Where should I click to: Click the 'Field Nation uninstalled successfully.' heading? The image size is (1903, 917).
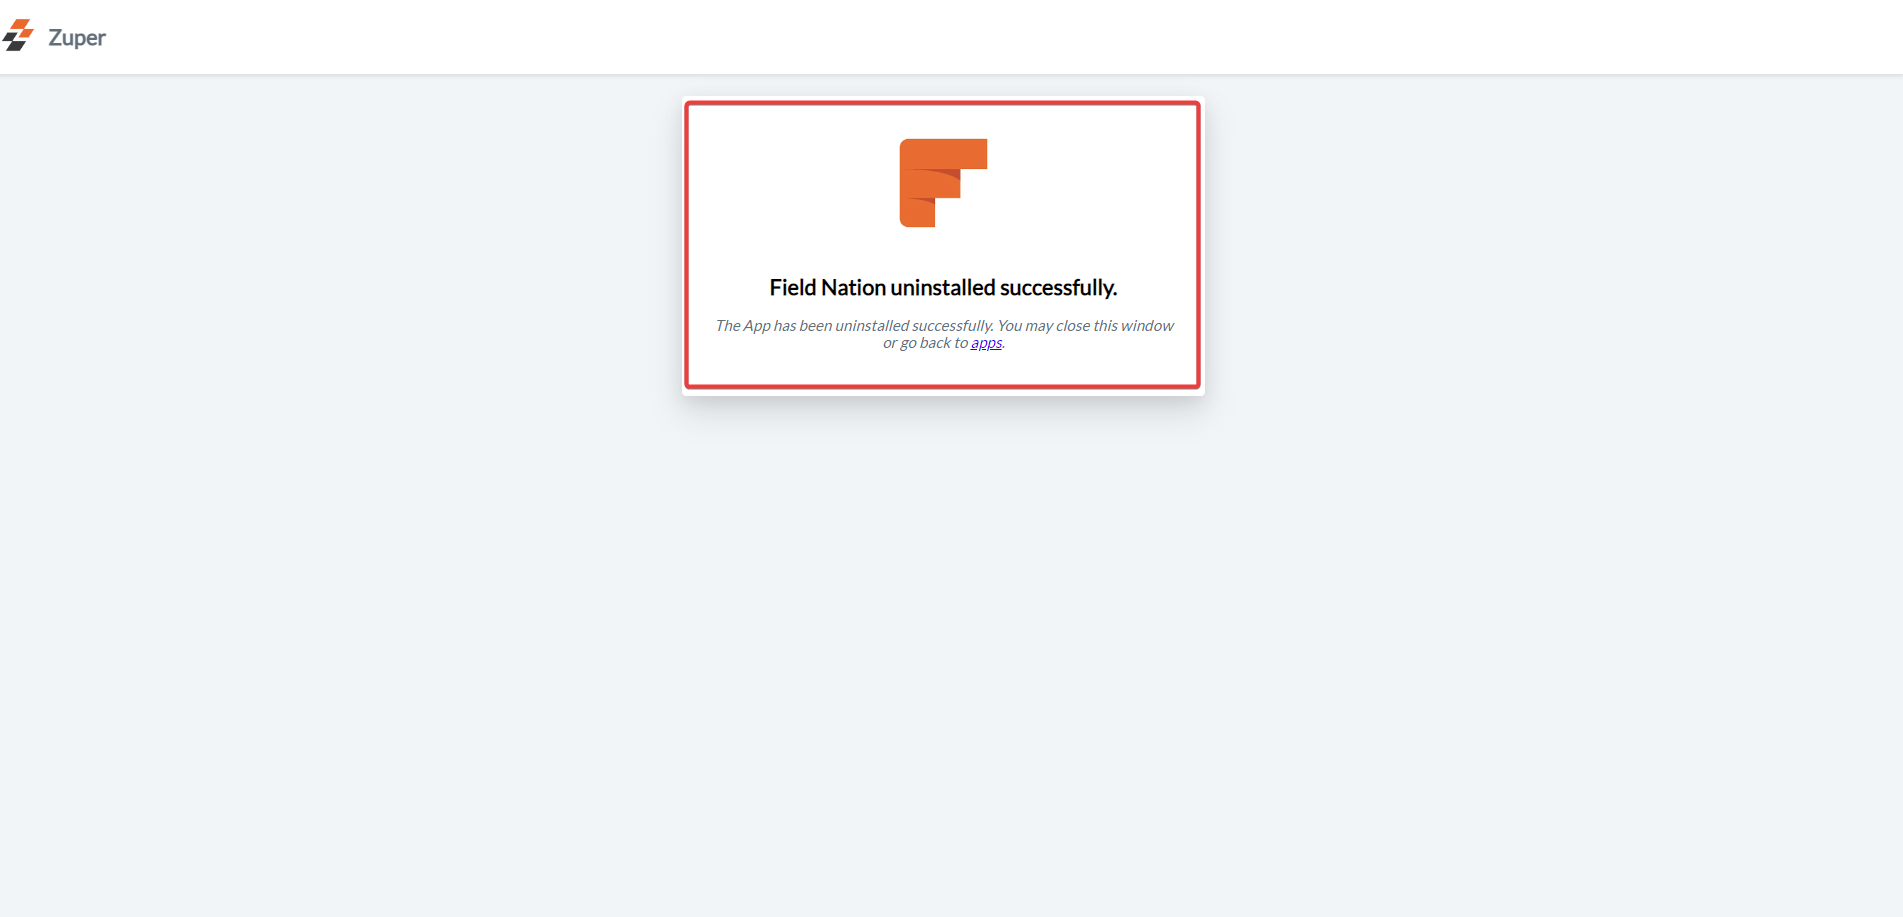pos(943,288)
